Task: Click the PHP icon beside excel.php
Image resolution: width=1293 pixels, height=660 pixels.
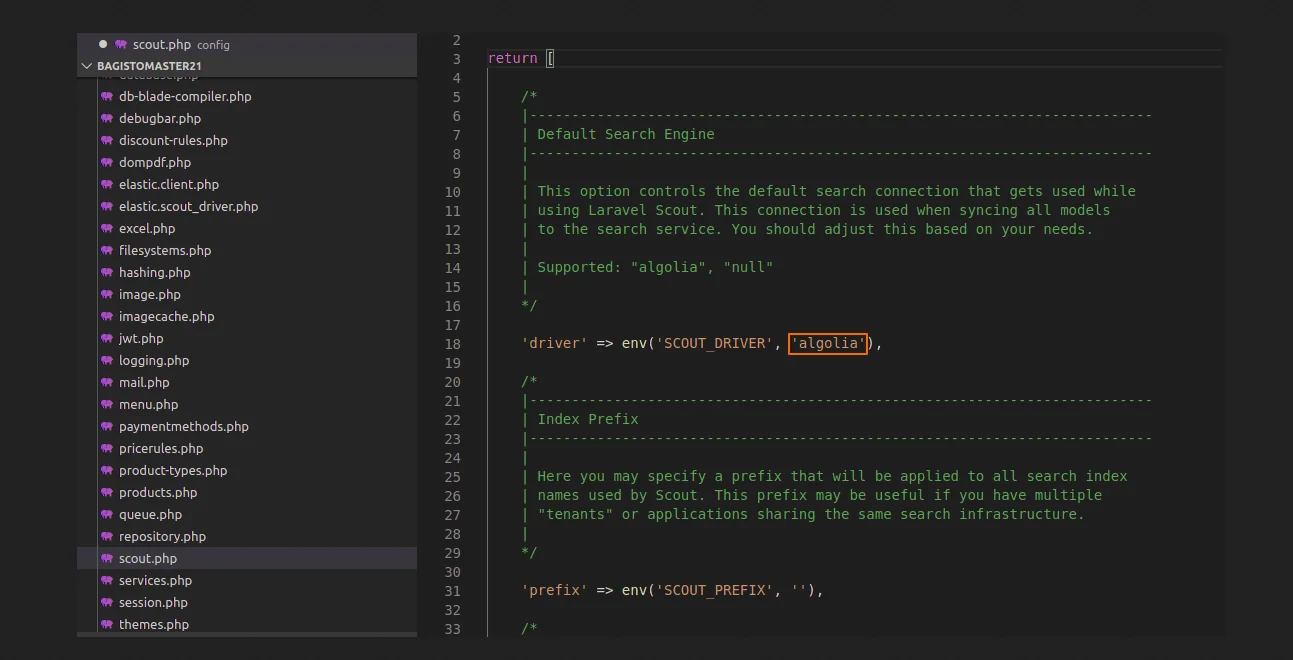Action: click(107, 228)
